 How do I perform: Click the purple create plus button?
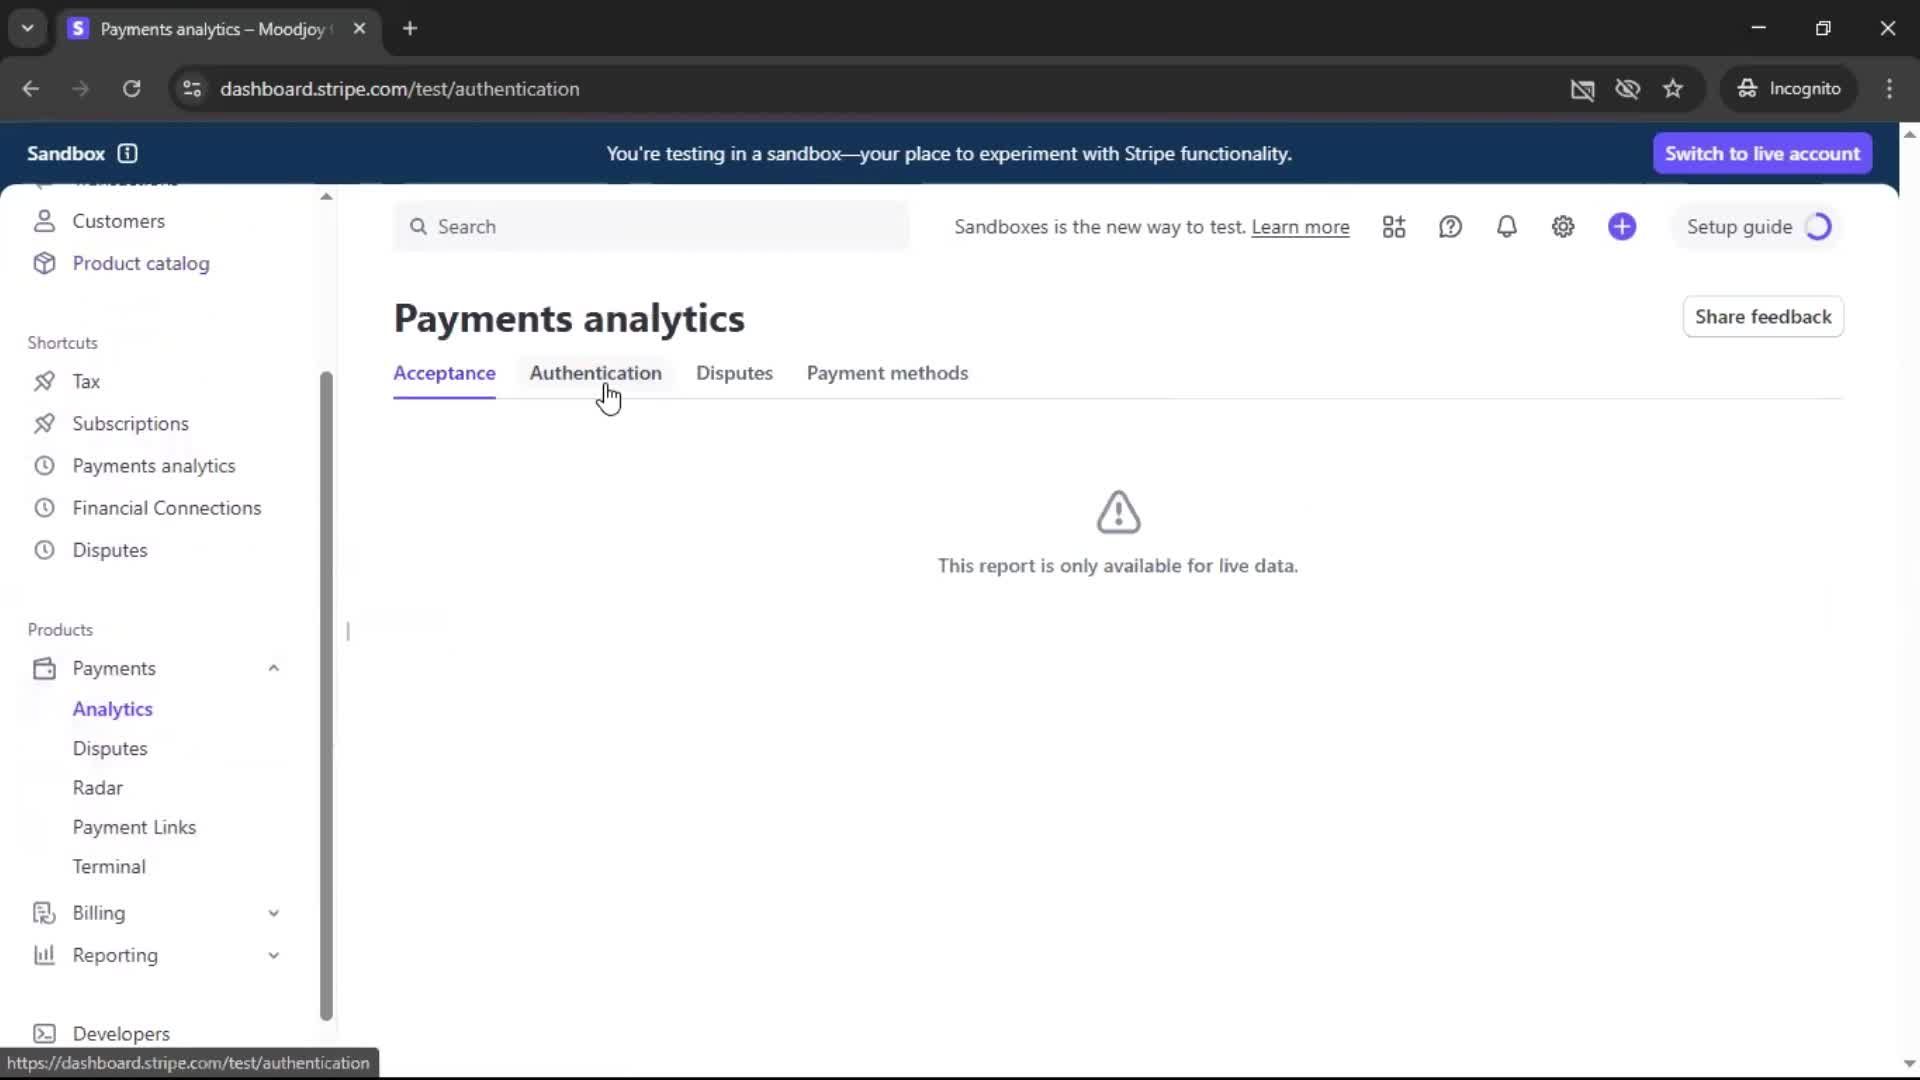tap(1622, 227)
